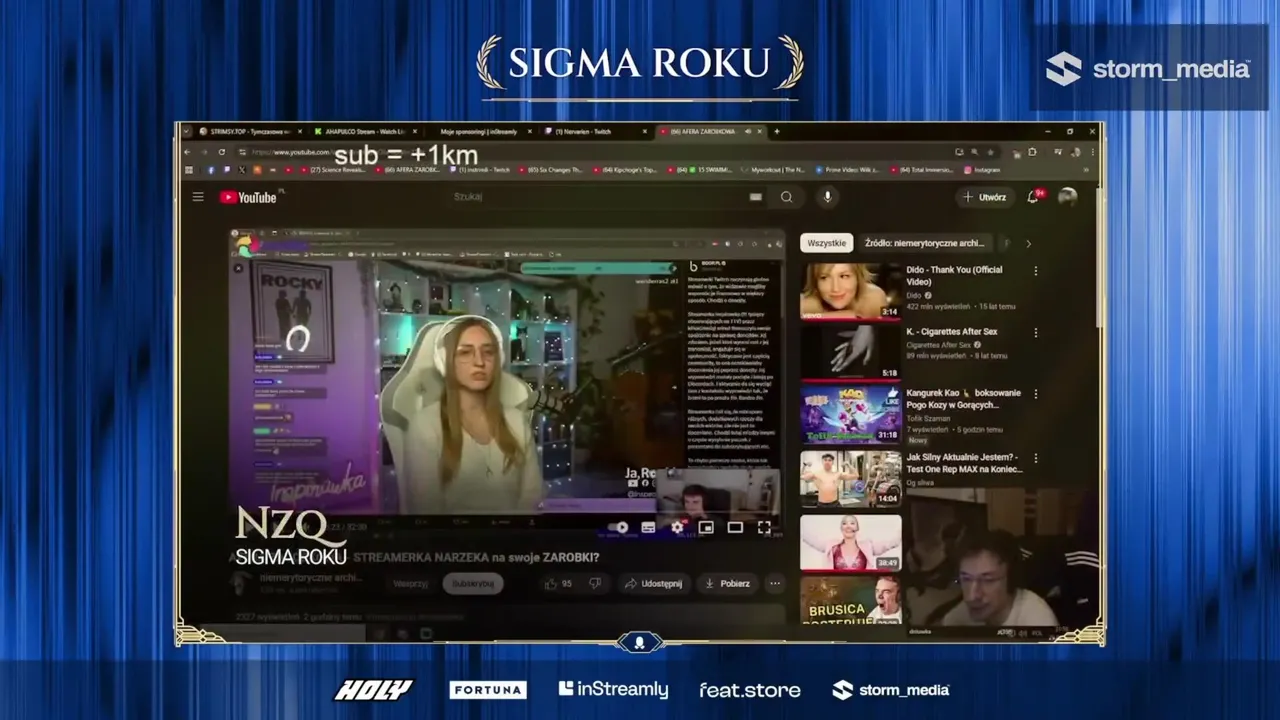Image resolution: width=1280 pixels, height=720 pixels.
Task: Open options menu for Dido video
Action: [x=1035, y=271]
